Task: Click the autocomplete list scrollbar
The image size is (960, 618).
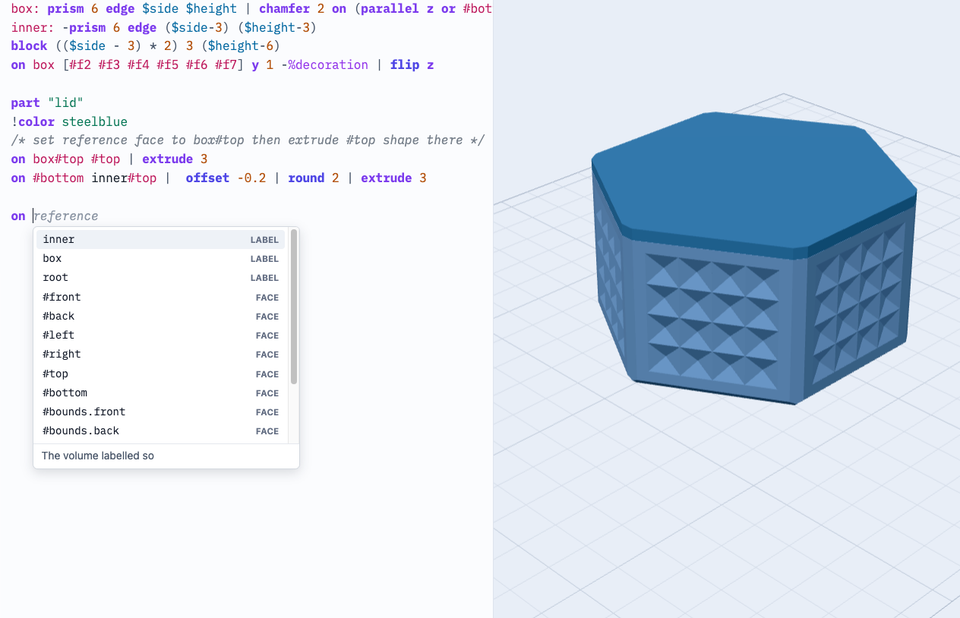Action: coord(294,306)
